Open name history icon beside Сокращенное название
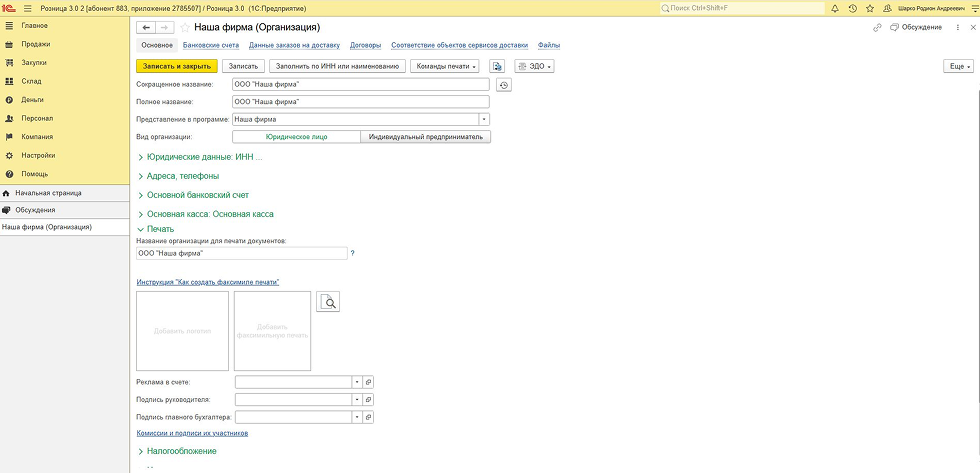 click(504, 85)
